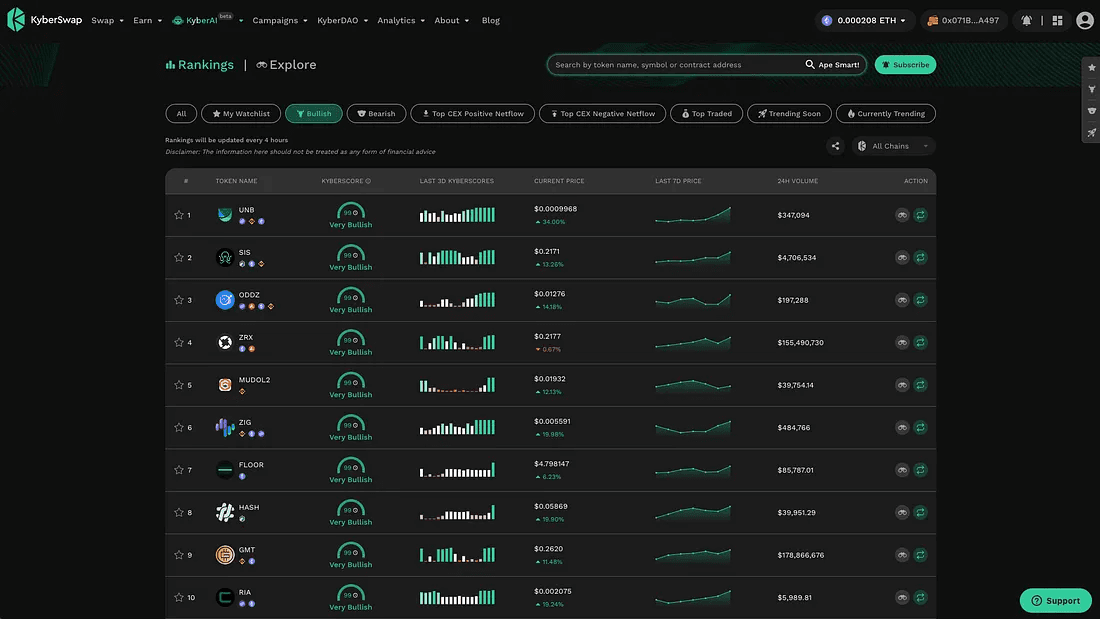1100x619 pixels.
Task: Click the bearish icon in right sidebar
Action: [x=1092, y=111]
